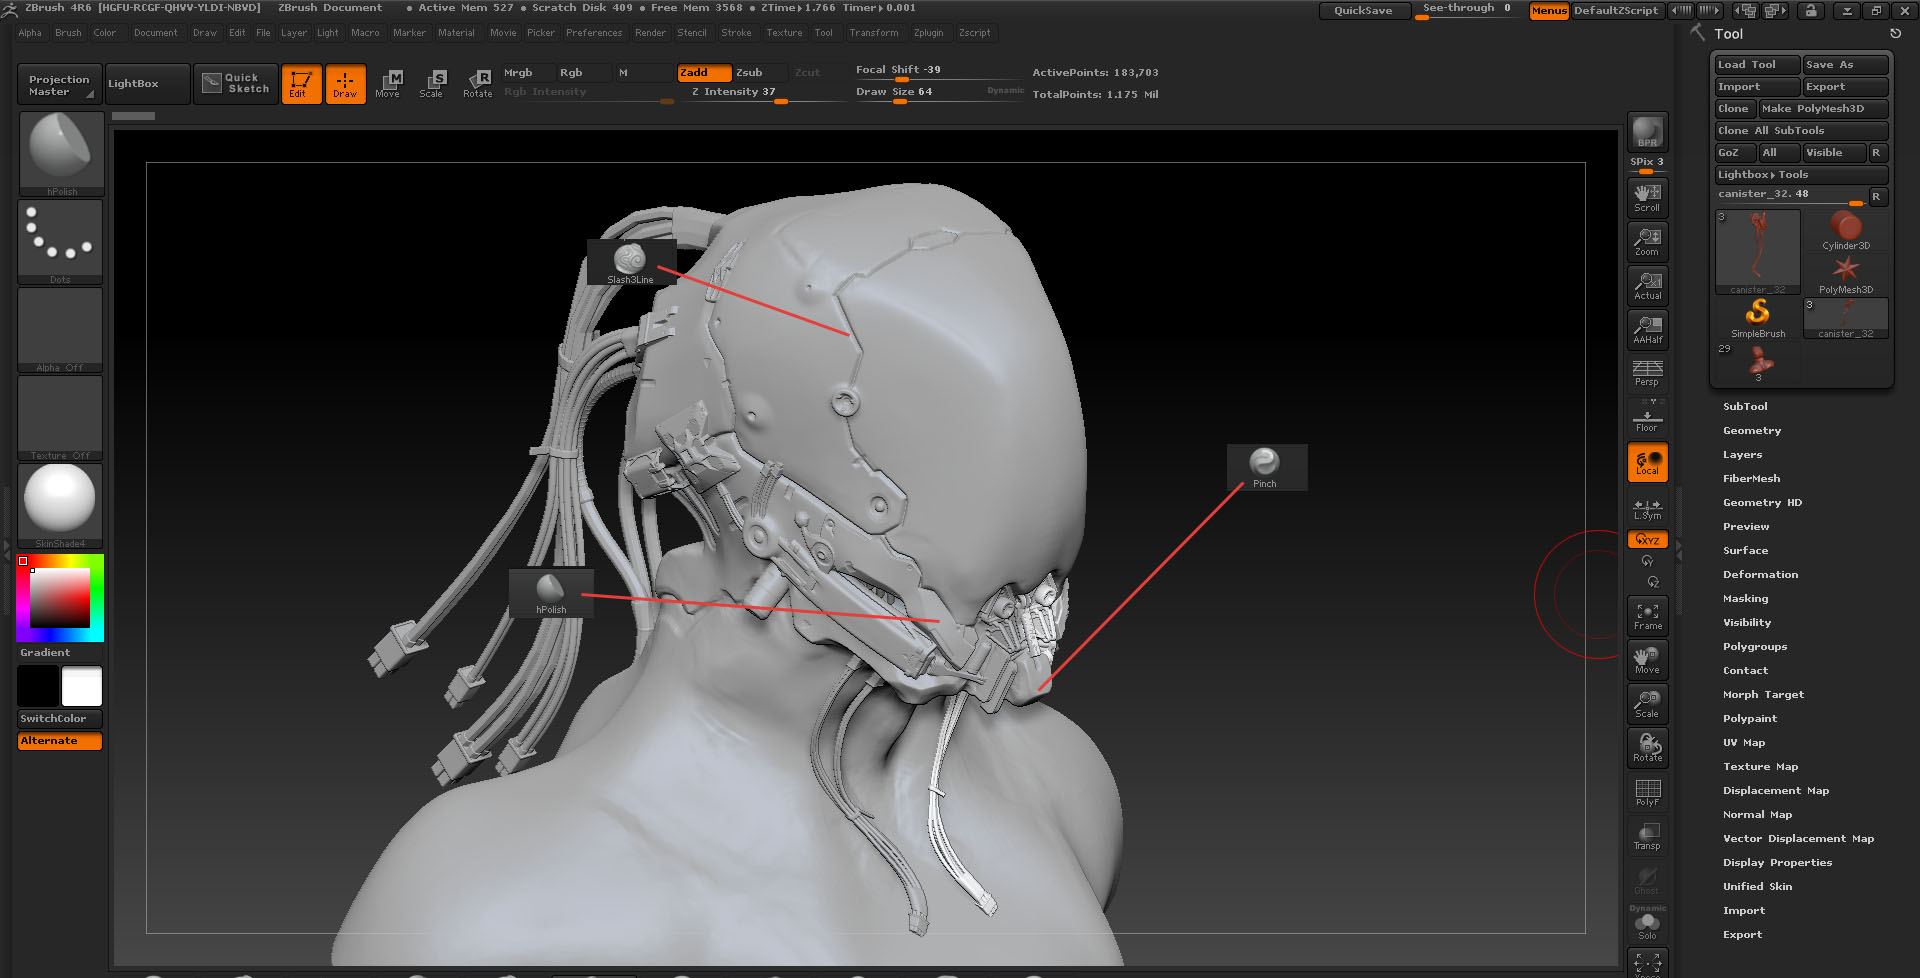The height and width of the screenshot is (978, 1920).
Task: Select the SimpleBrush tool
Action: [x=1757, y=319]
